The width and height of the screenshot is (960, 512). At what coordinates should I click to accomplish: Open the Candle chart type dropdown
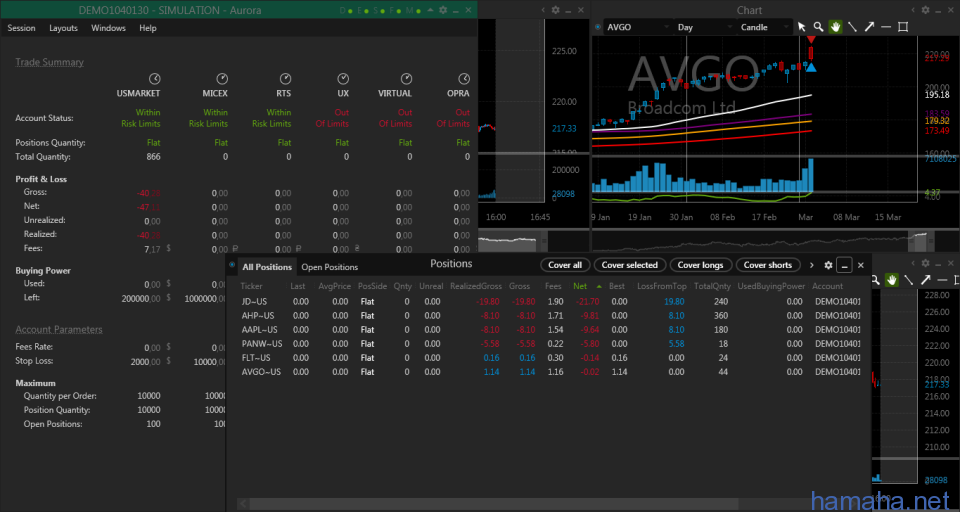coord(766,27)
